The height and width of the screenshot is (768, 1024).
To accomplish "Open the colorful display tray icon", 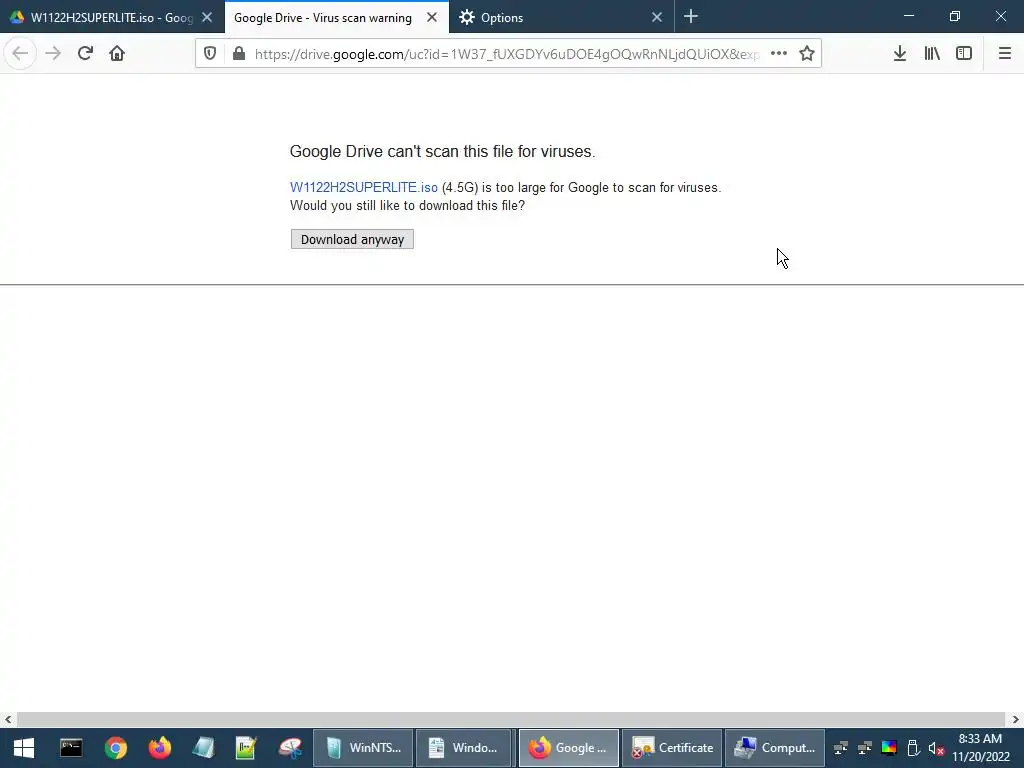I will (889, 748).
